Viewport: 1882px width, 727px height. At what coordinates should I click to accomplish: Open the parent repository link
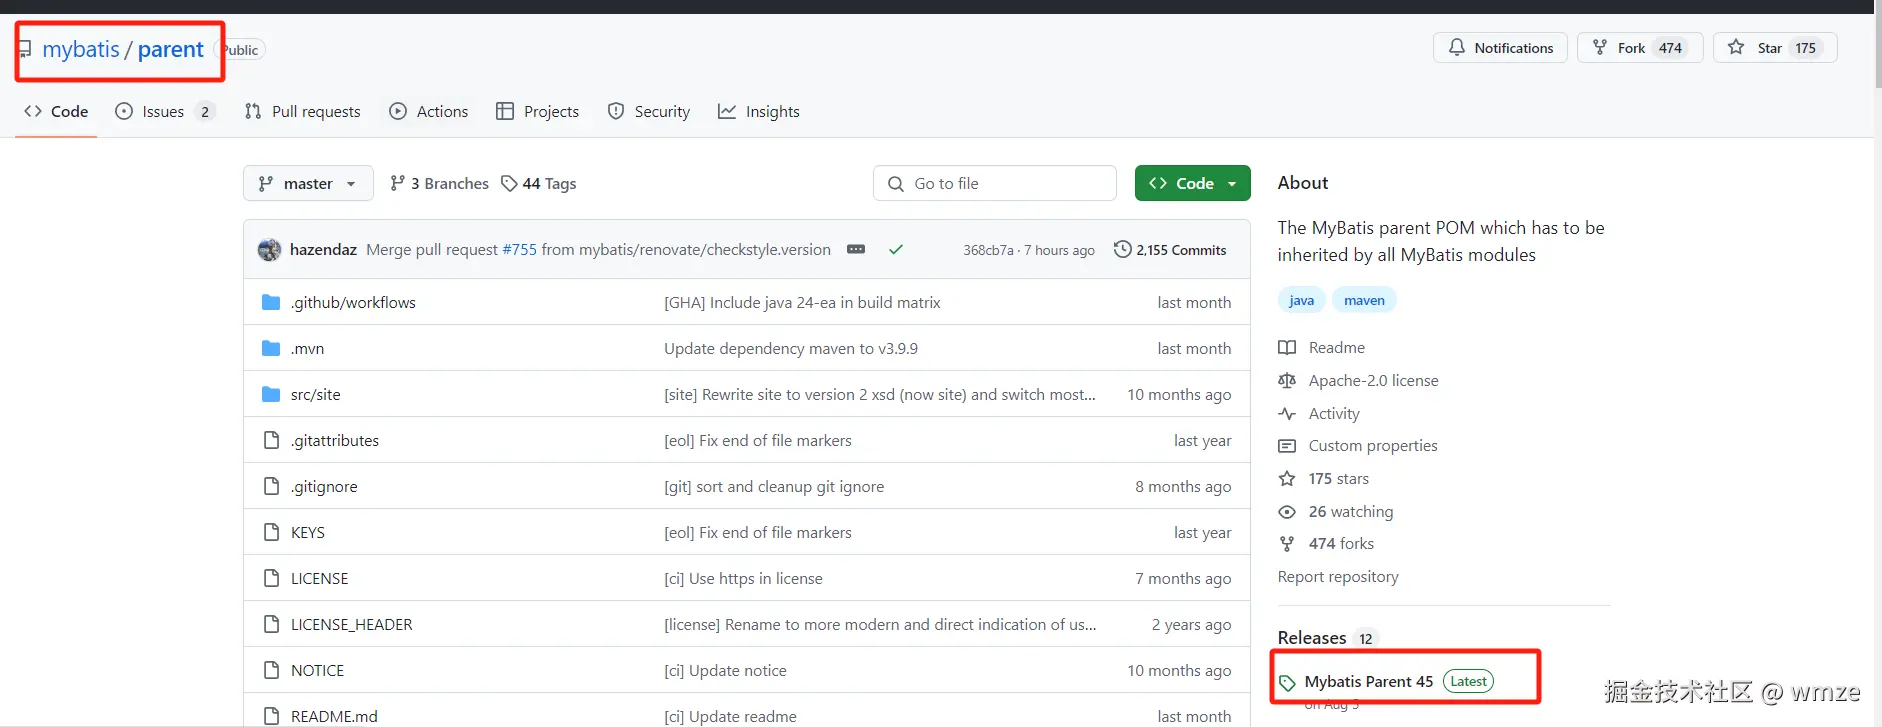(171, 49)
